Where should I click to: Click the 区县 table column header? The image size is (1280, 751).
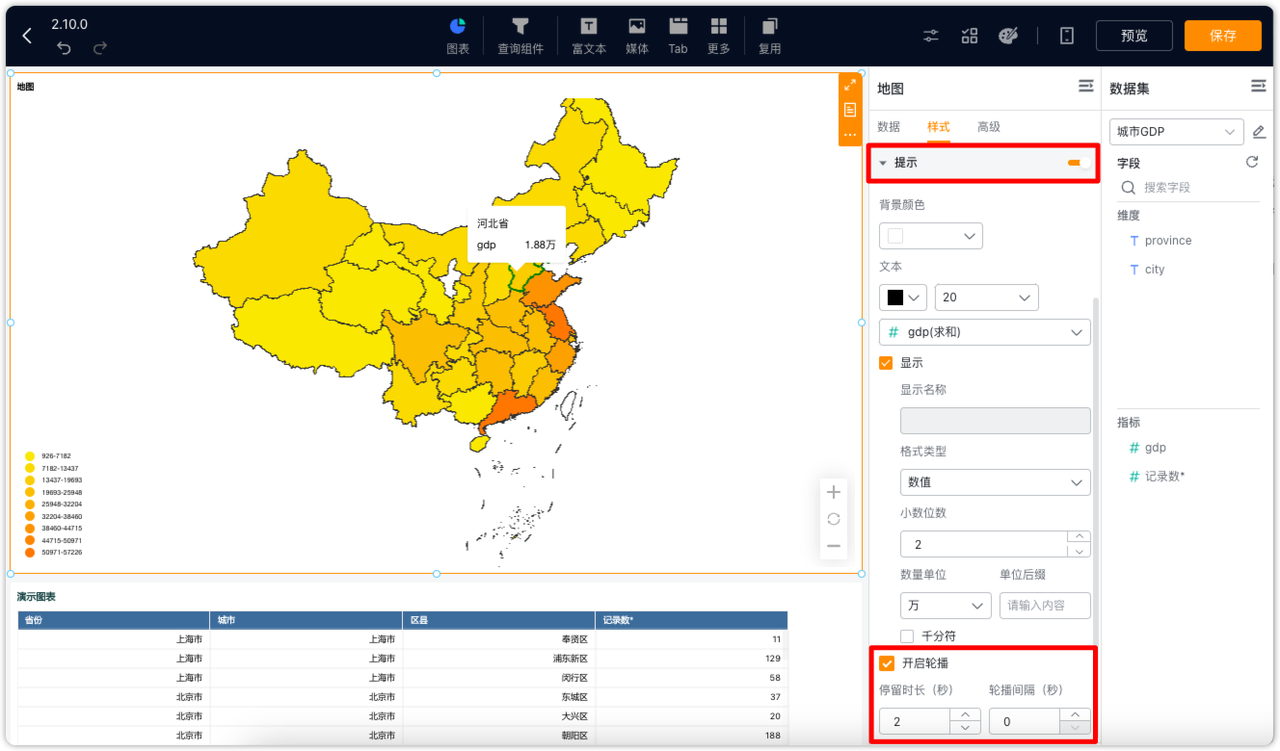[x=498, y=620]
